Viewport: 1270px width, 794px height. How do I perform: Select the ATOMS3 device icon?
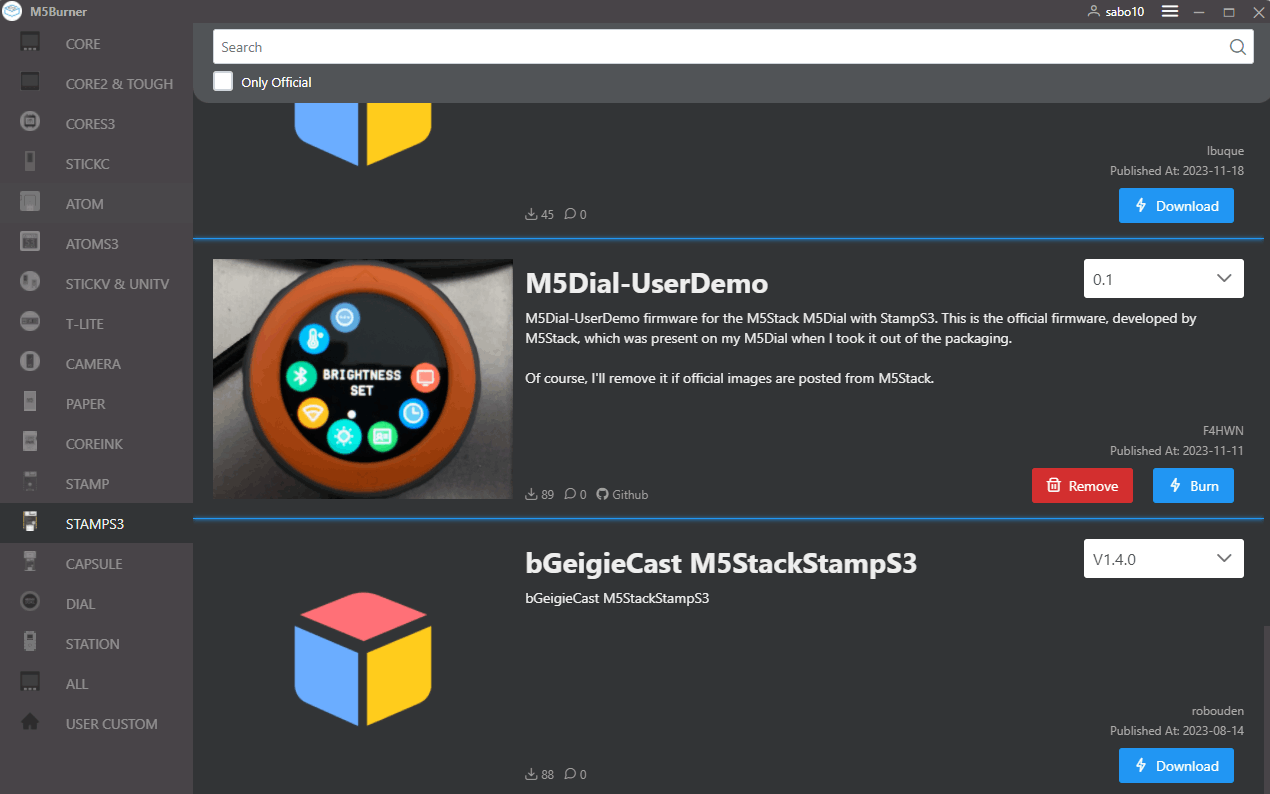30,243
